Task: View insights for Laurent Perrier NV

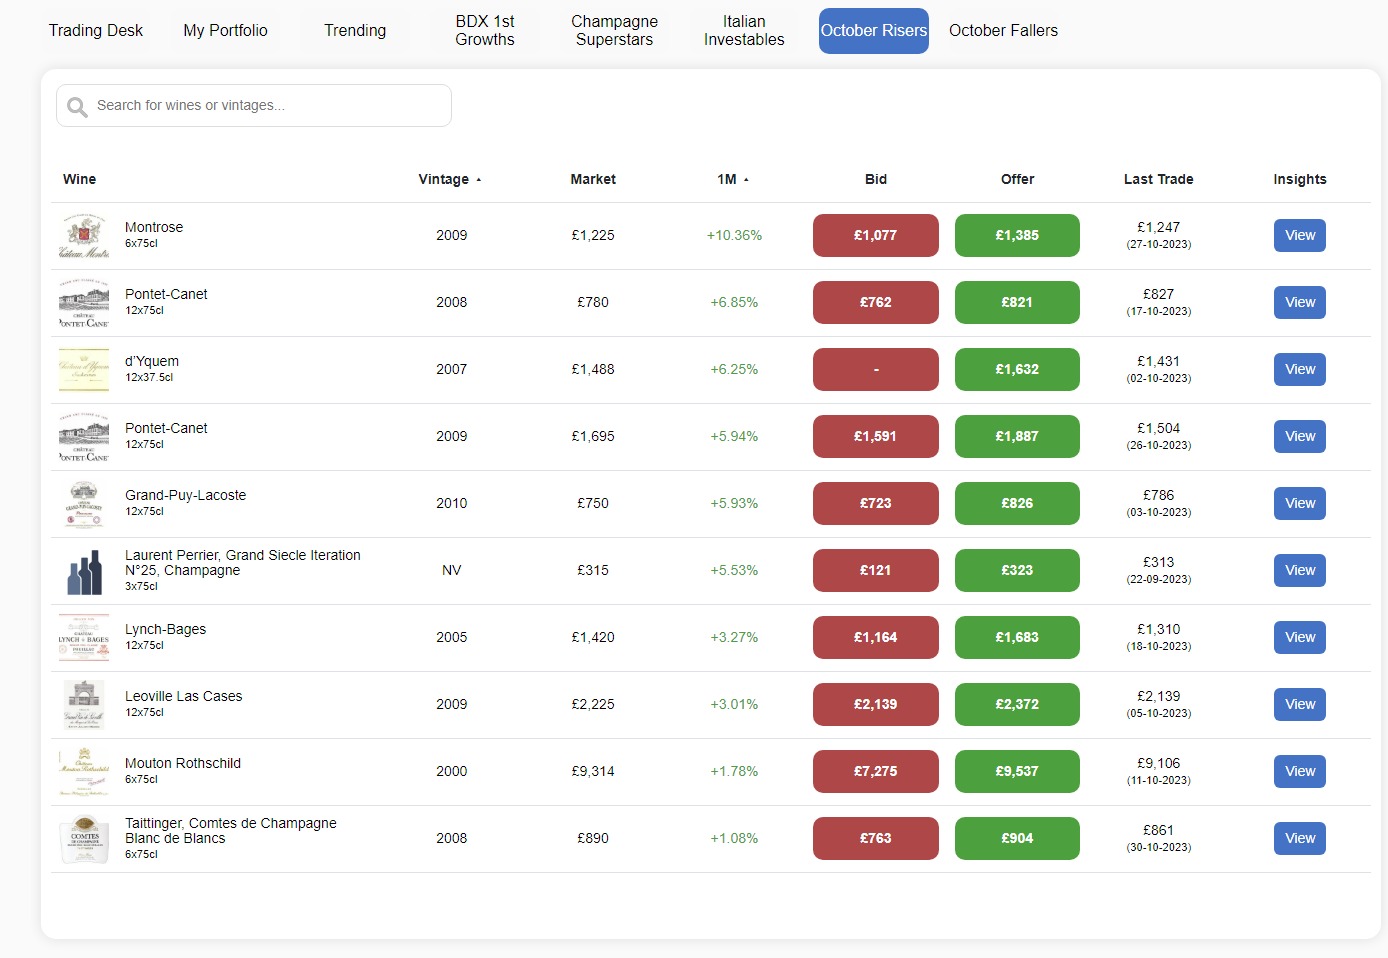Action: [x=1300, y=570]
